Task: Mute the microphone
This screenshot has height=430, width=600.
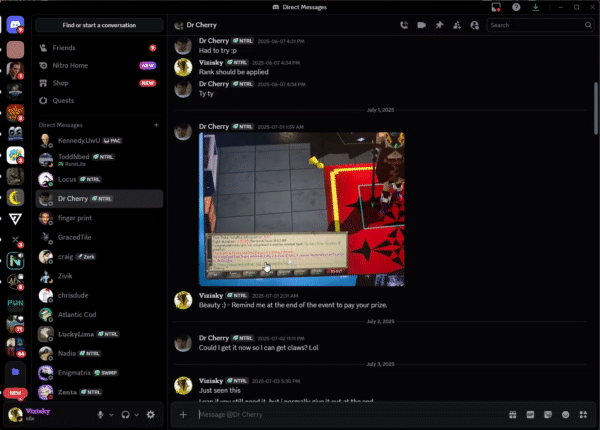Action: 100,414
